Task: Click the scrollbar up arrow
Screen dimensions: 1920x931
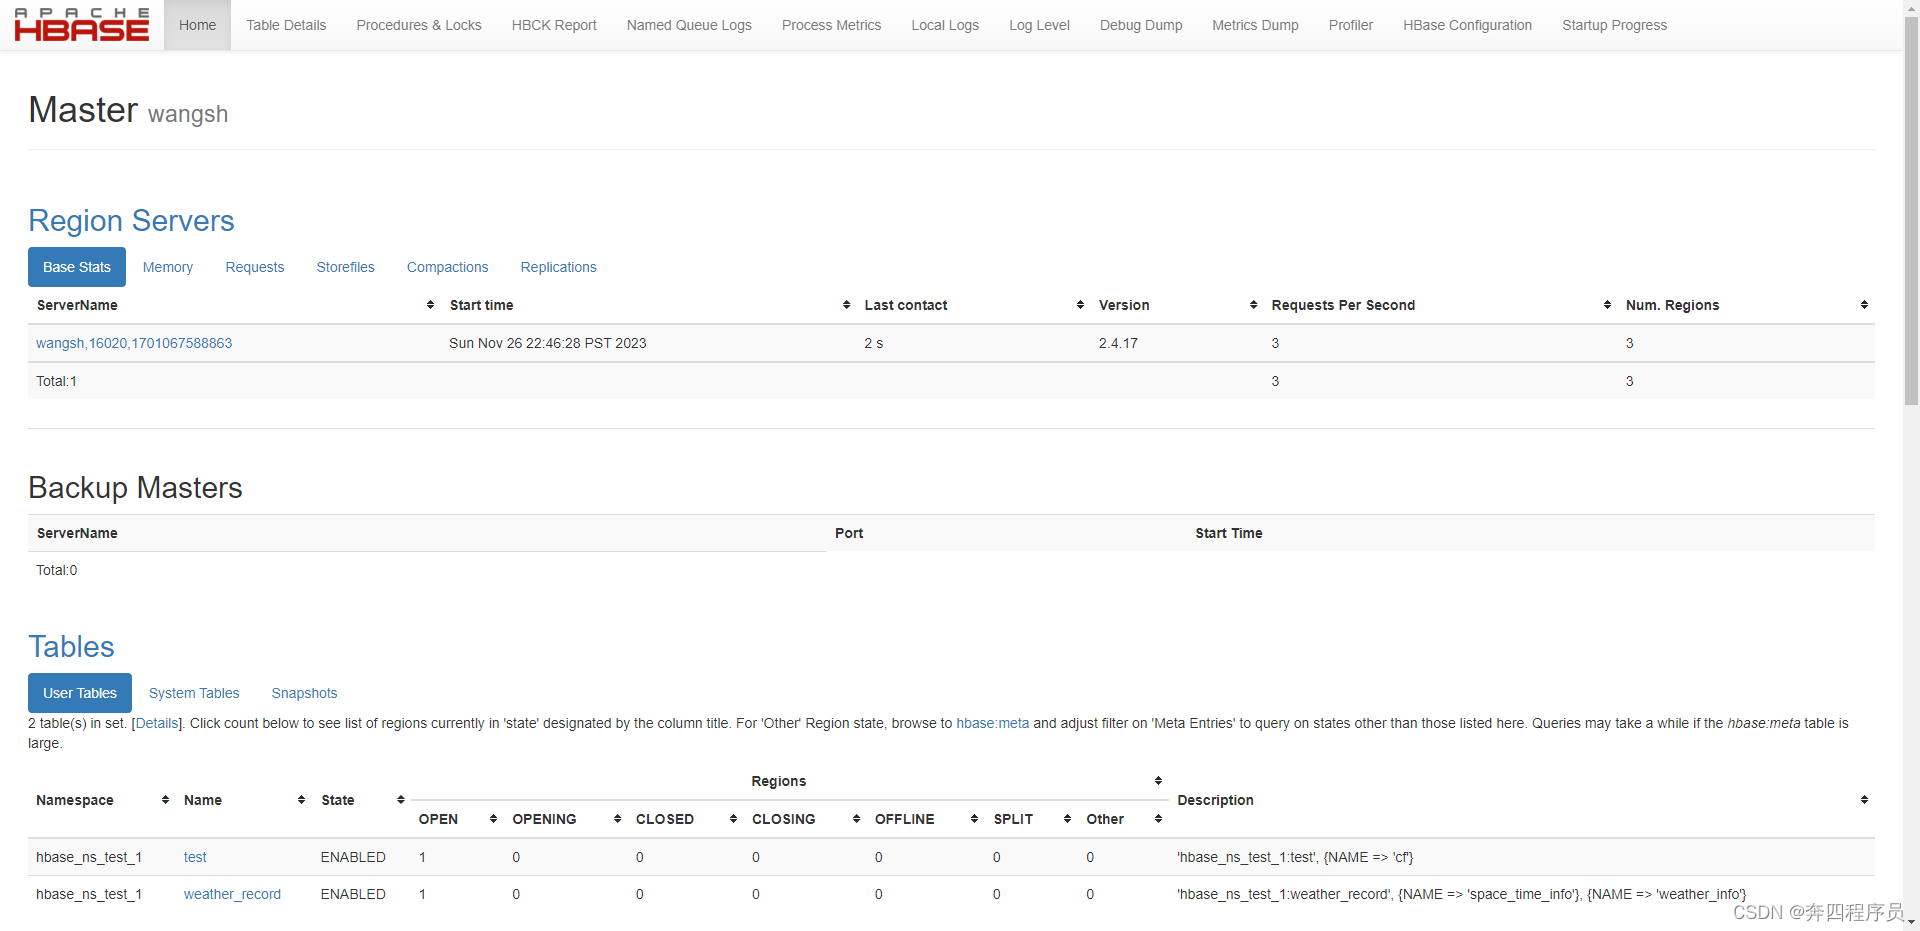Action: pos(1911,7)
